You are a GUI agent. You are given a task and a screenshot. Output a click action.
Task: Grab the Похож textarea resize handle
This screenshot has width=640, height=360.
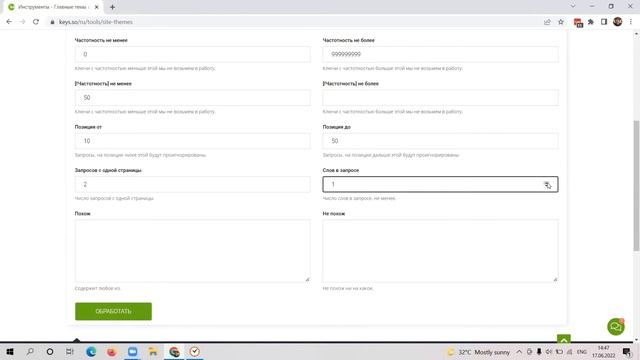[307, 279]
